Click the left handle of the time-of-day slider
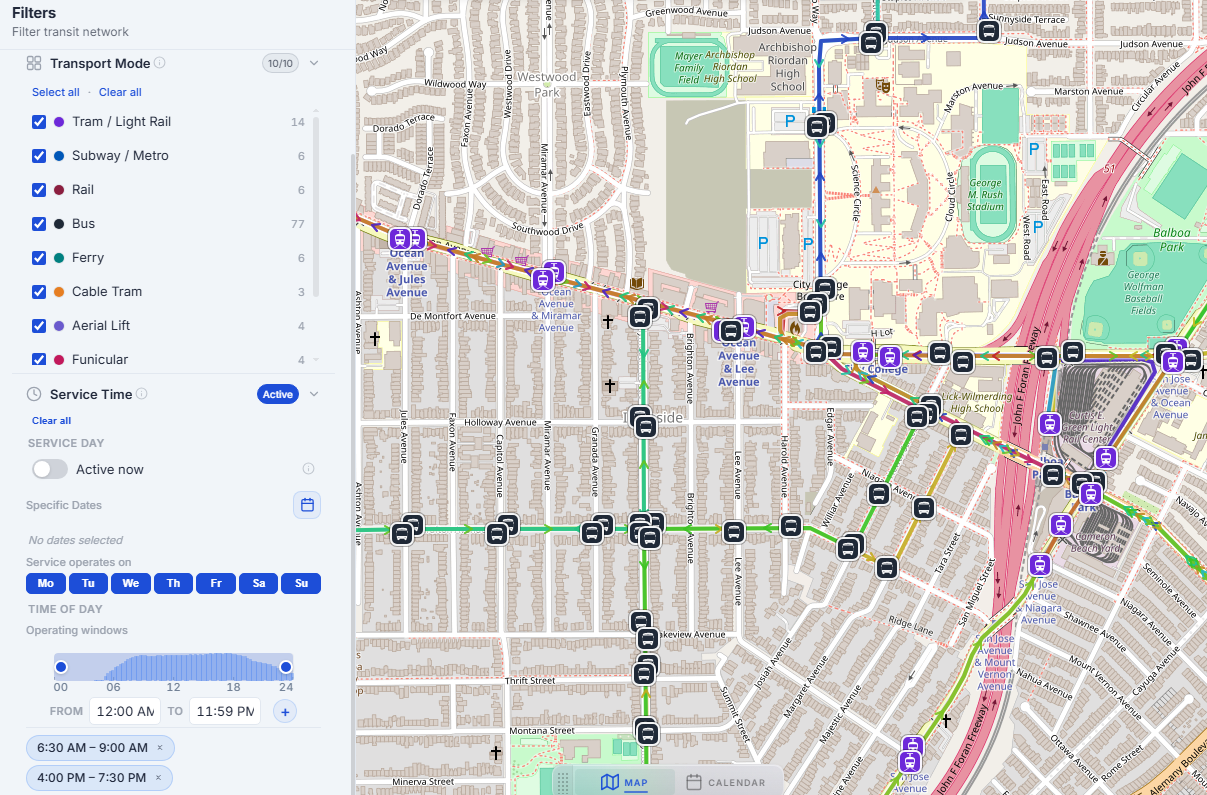The image size is (1207, 795). click(x=60, y=667)
